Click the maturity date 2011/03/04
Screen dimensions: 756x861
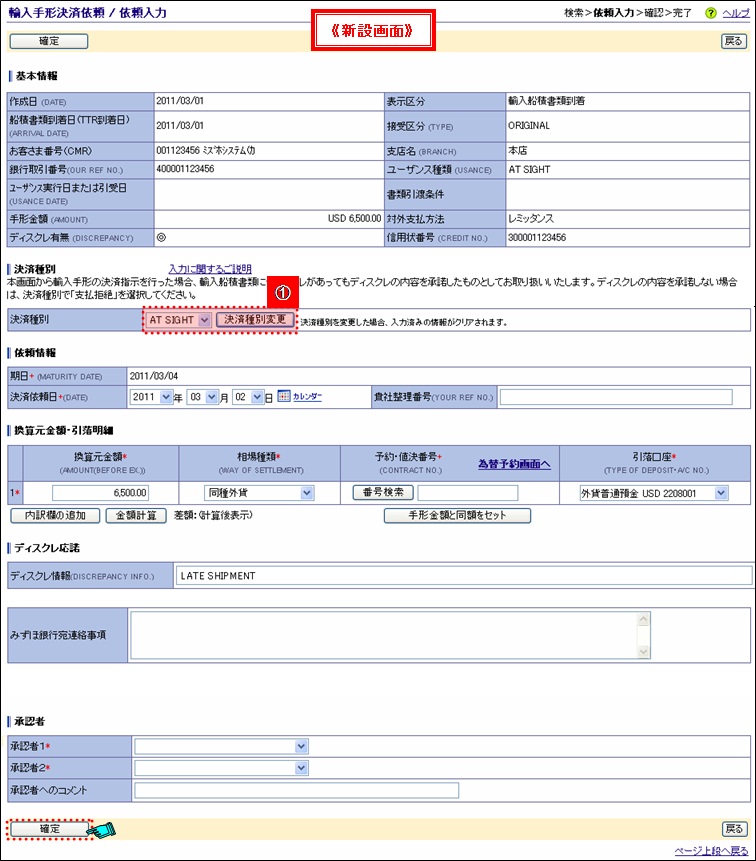pos(154,376)
